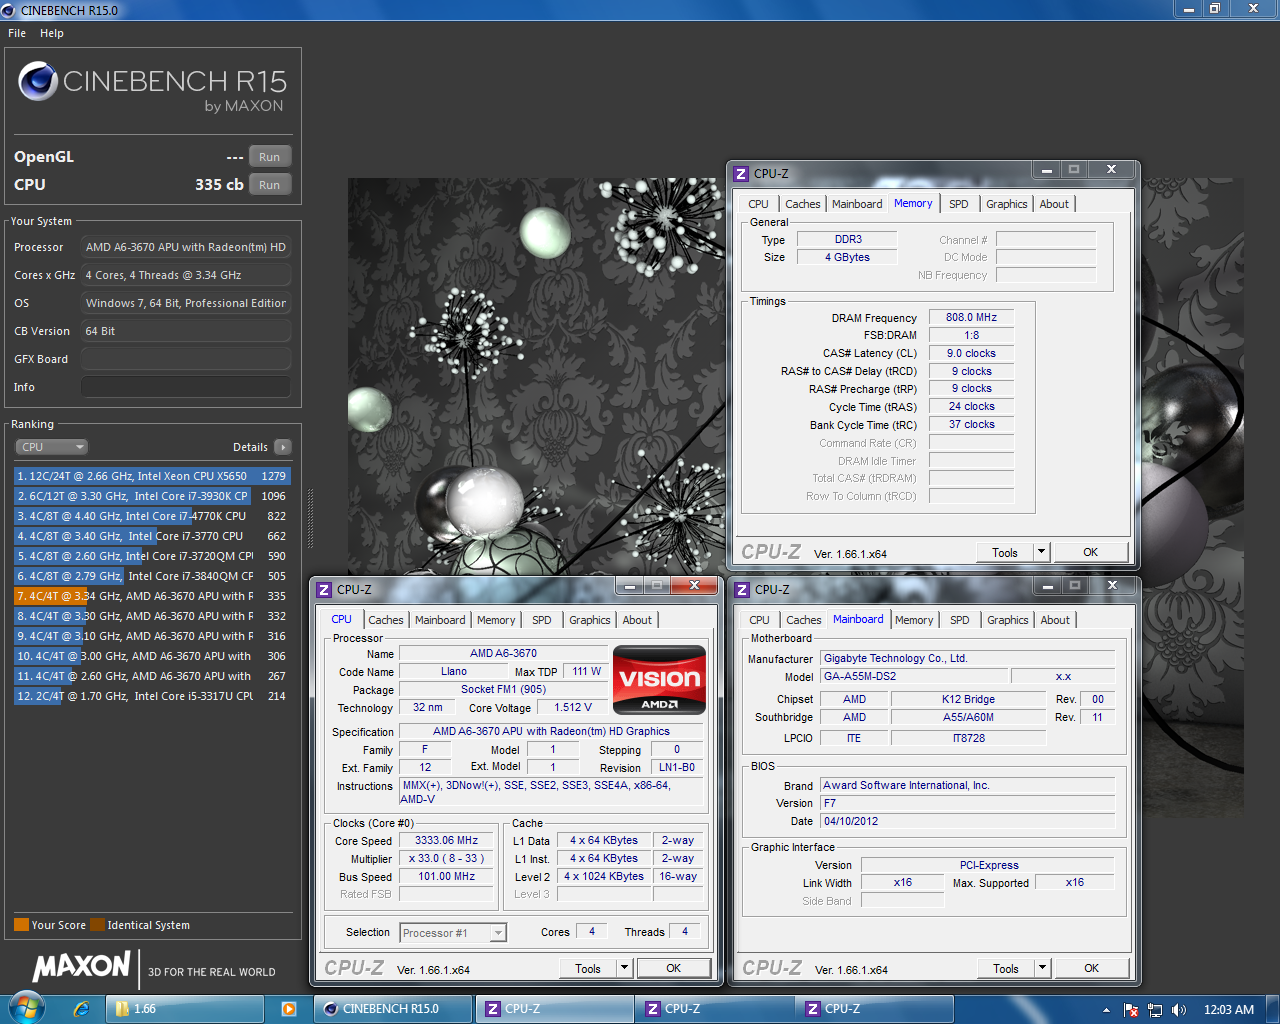
Task: Click the DRAM Frequency 808.0 MHz value
Action: coord(971,317)
